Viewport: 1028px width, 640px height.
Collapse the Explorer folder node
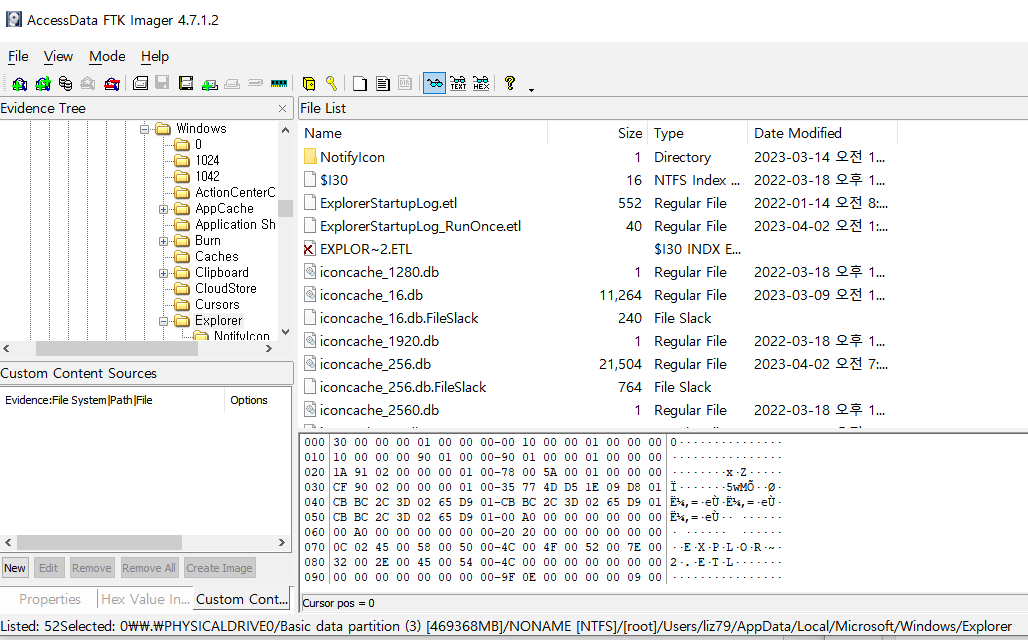point(164,321)
